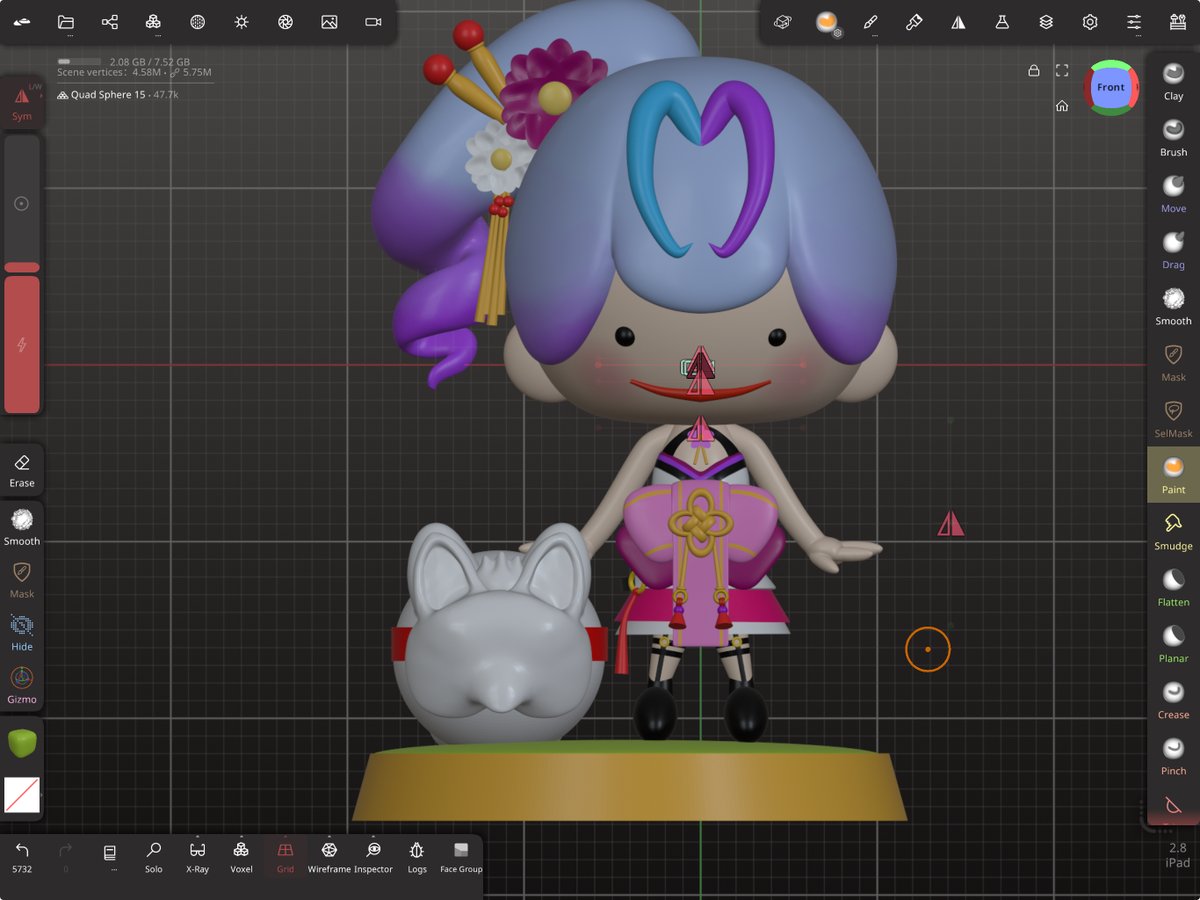Select the Planar tool
Viewport: 1200px width, 900px height.
(1173, 644)
